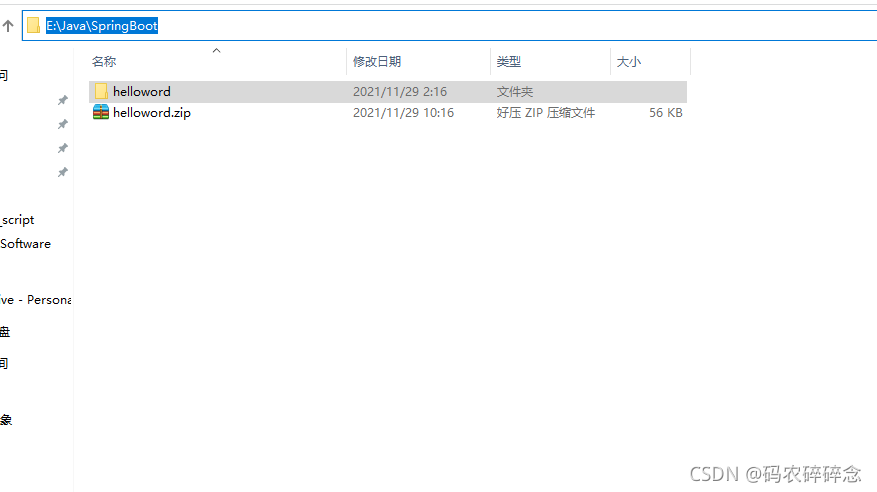The height and width of the screenshot is (492, 877).
Task: Click the 文件夹 type cell
Action: [x=515, y=92]
